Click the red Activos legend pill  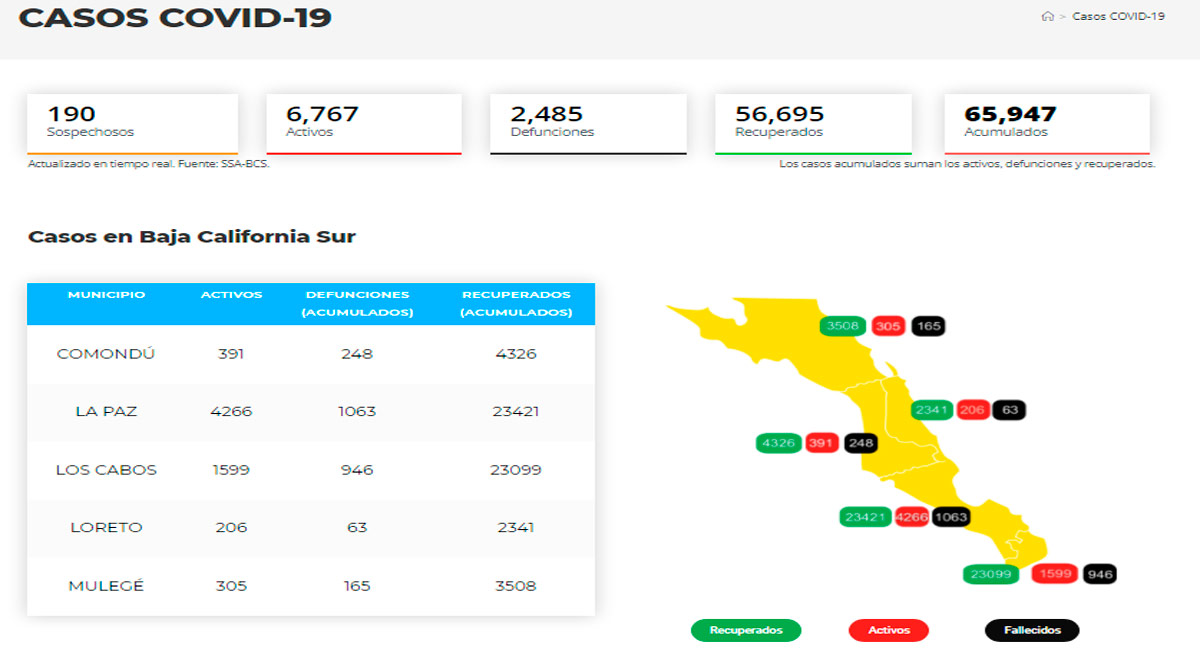[888, 630]
